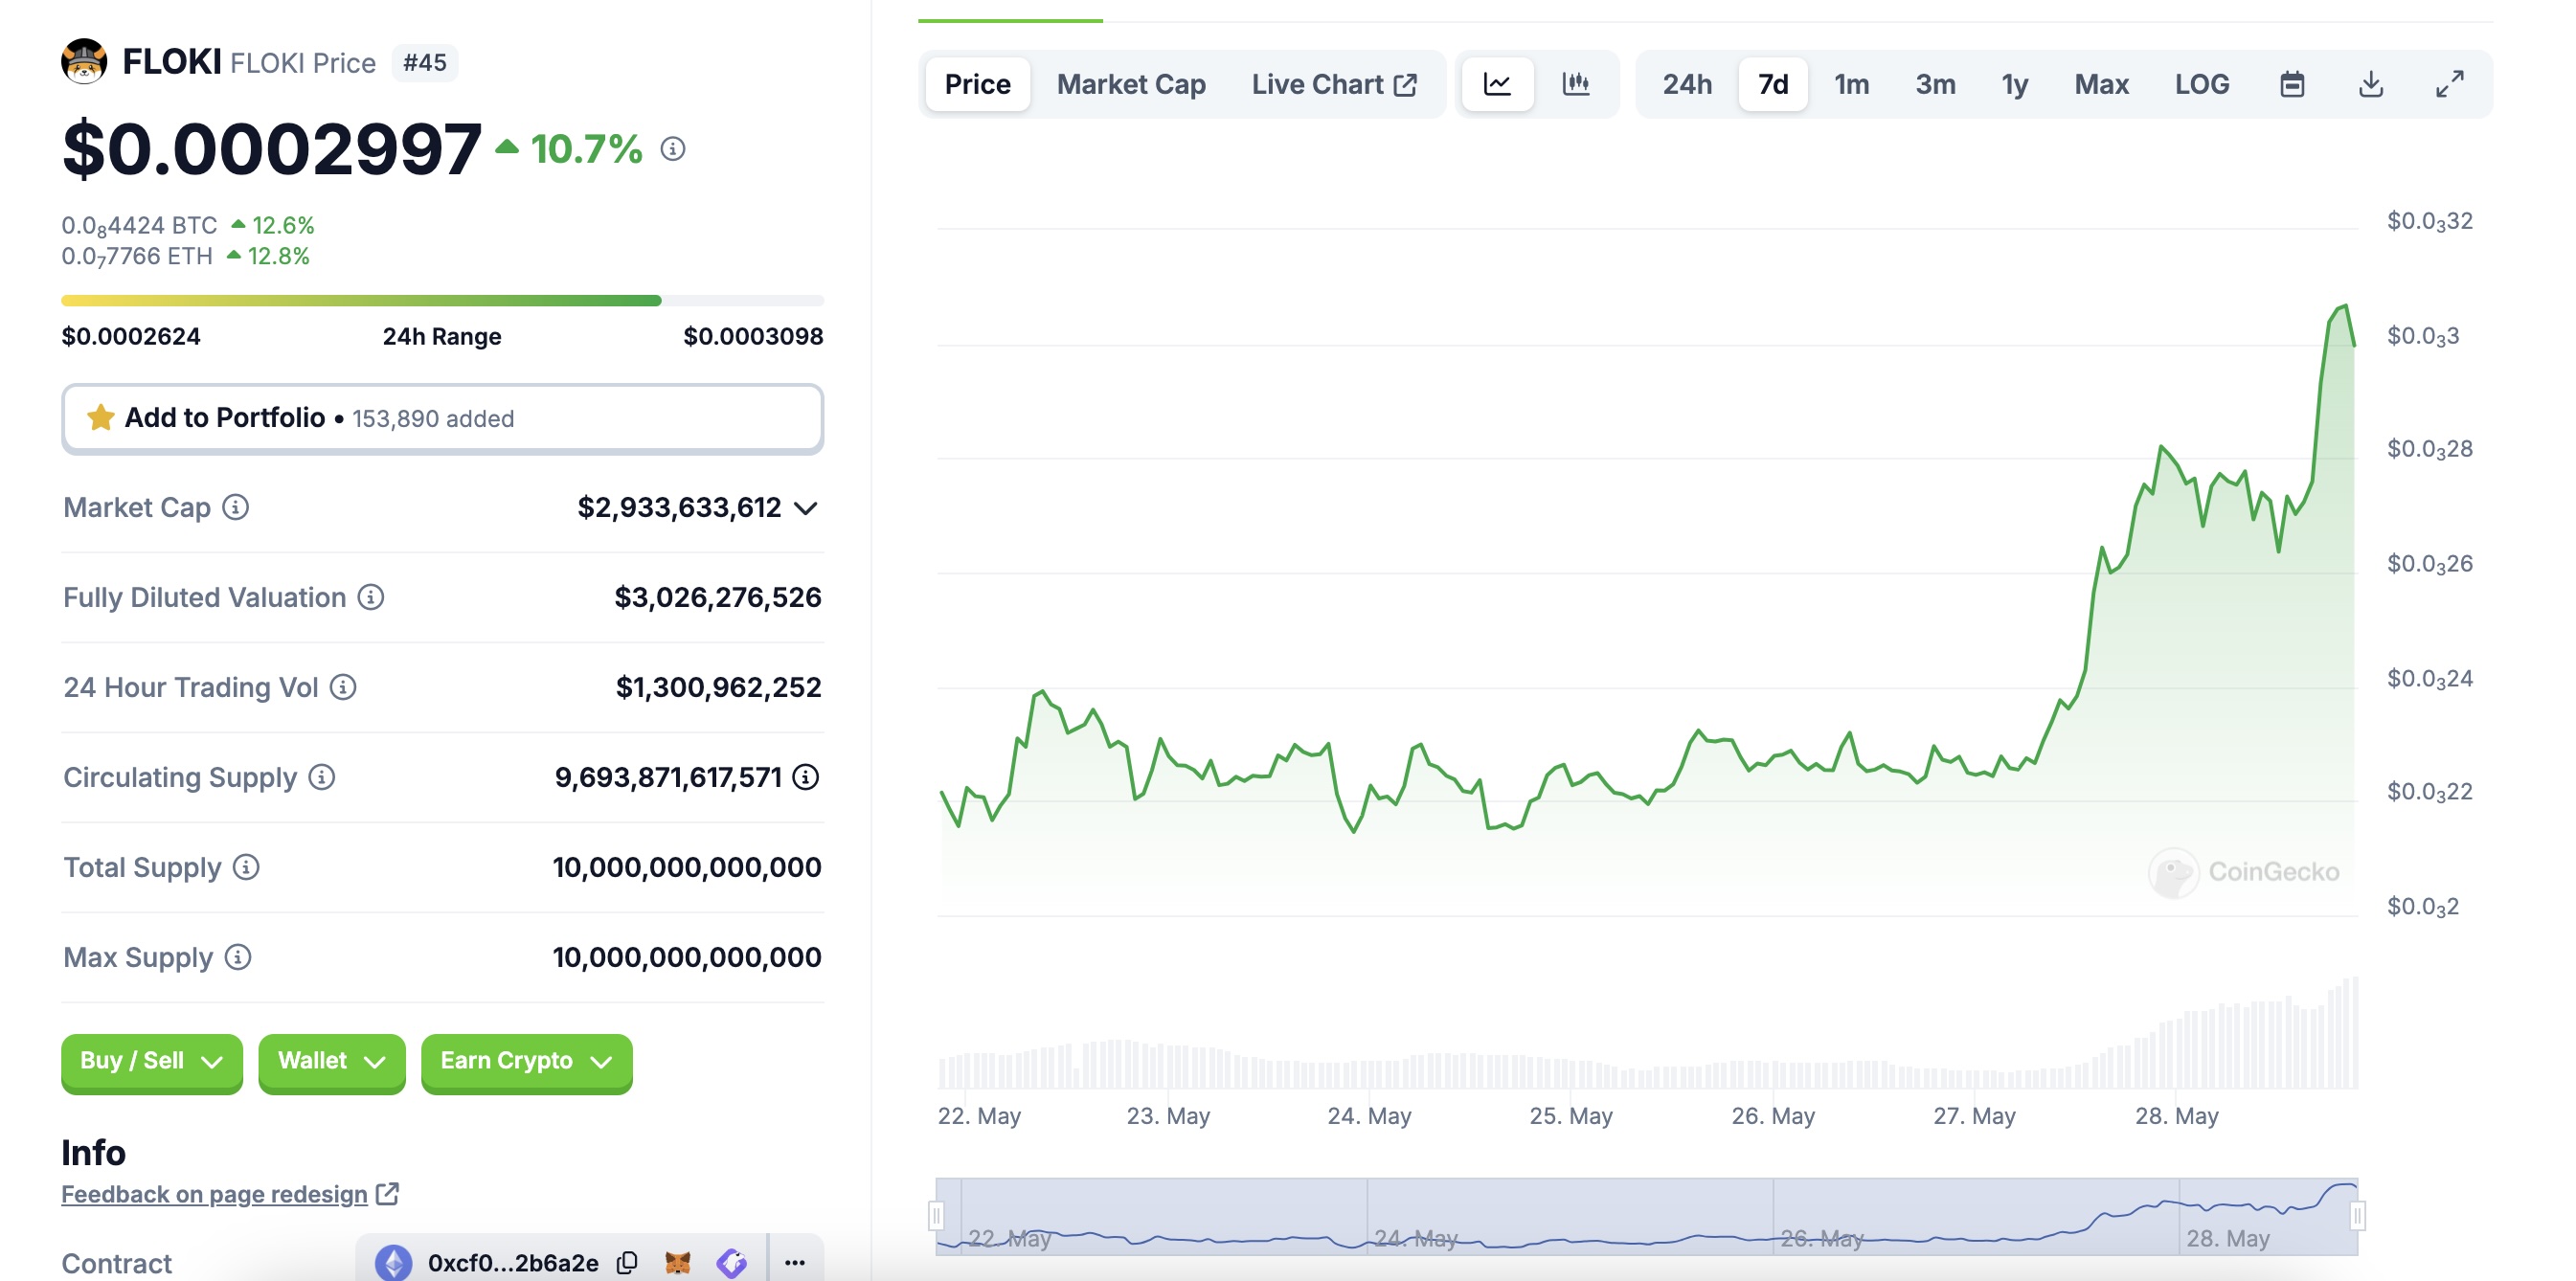Open the calendar date range picker
This screenshot has width=2576, height=1281.
click(2292, 84)
